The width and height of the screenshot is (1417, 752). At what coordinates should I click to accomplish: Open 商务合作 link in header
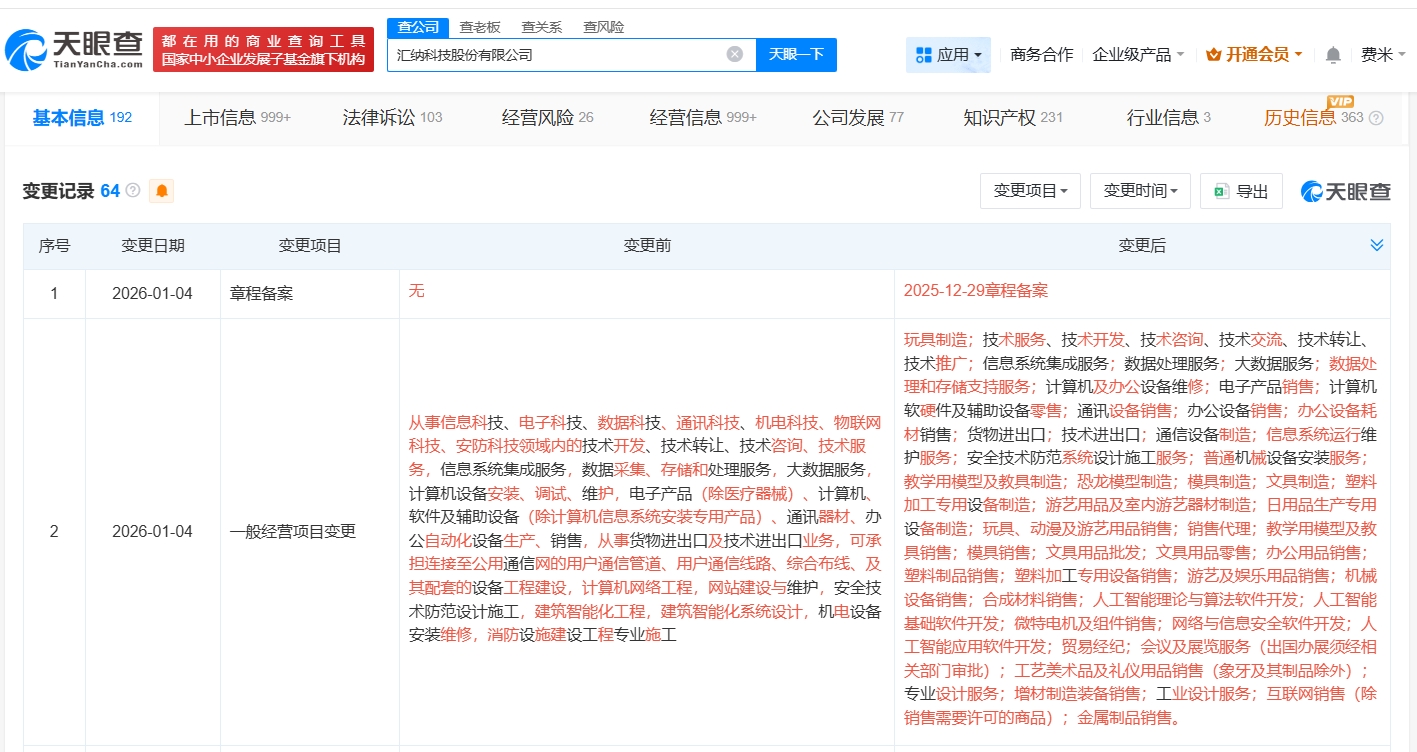click(1041, 55)
